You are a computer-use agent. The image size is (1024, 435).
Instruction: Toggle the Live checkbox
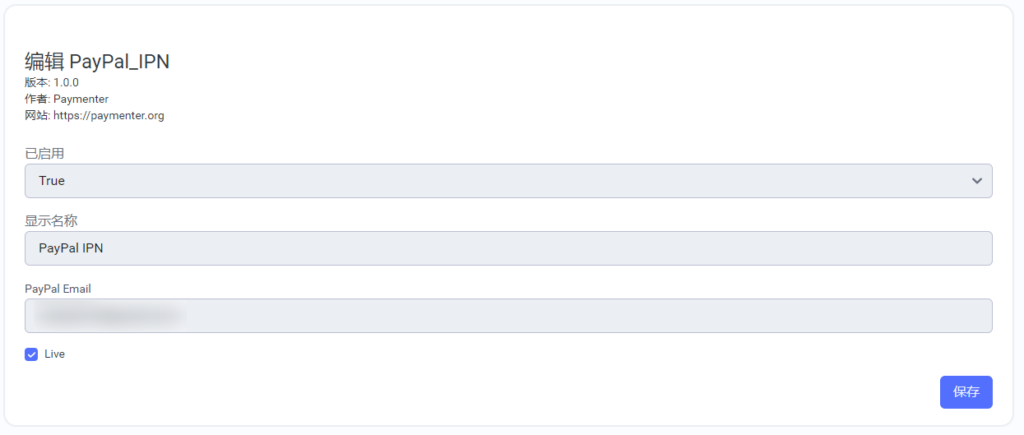tap(32, 354)
